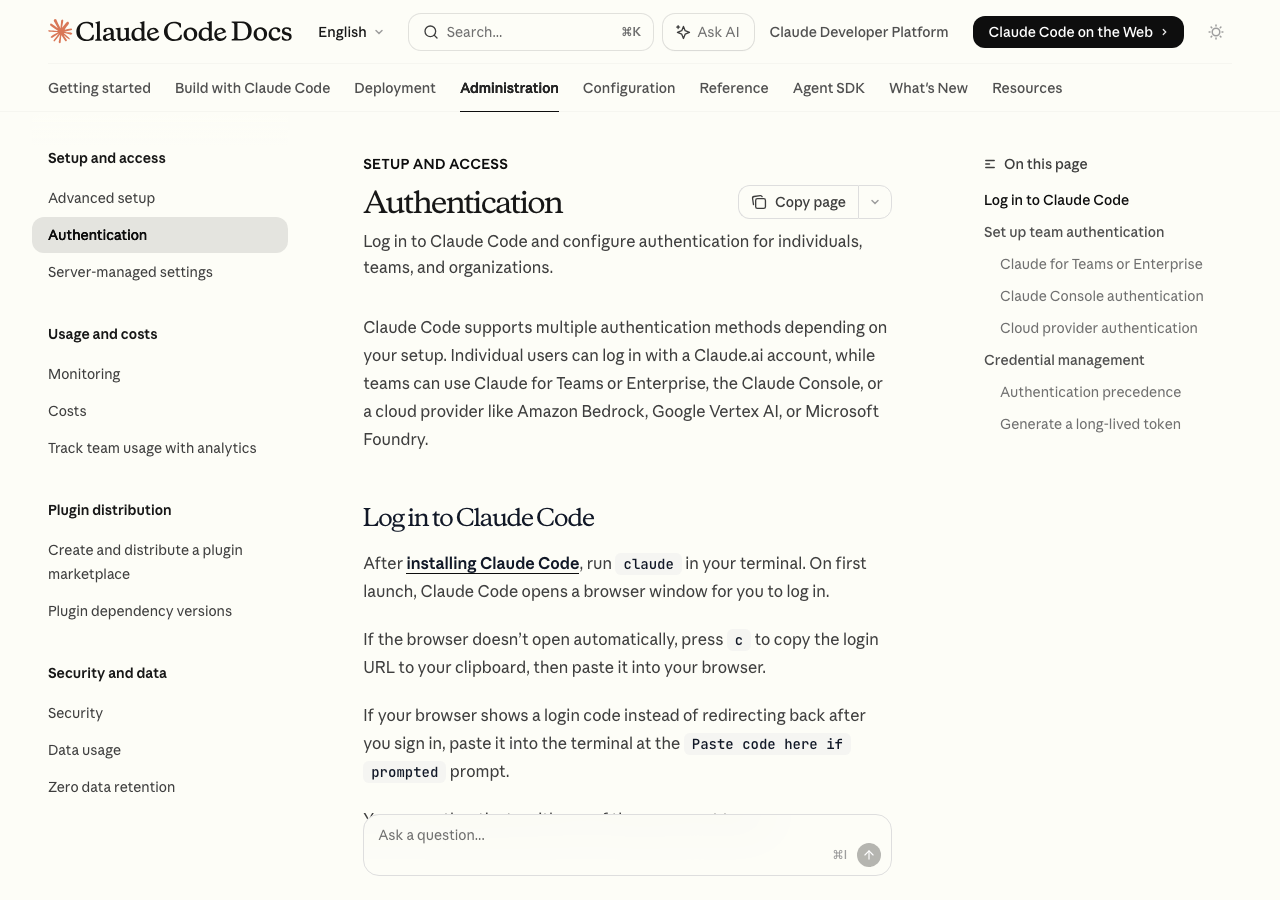Open Server-managed settings in sidebar
The image size is (1280, 900).
point(130,272)
